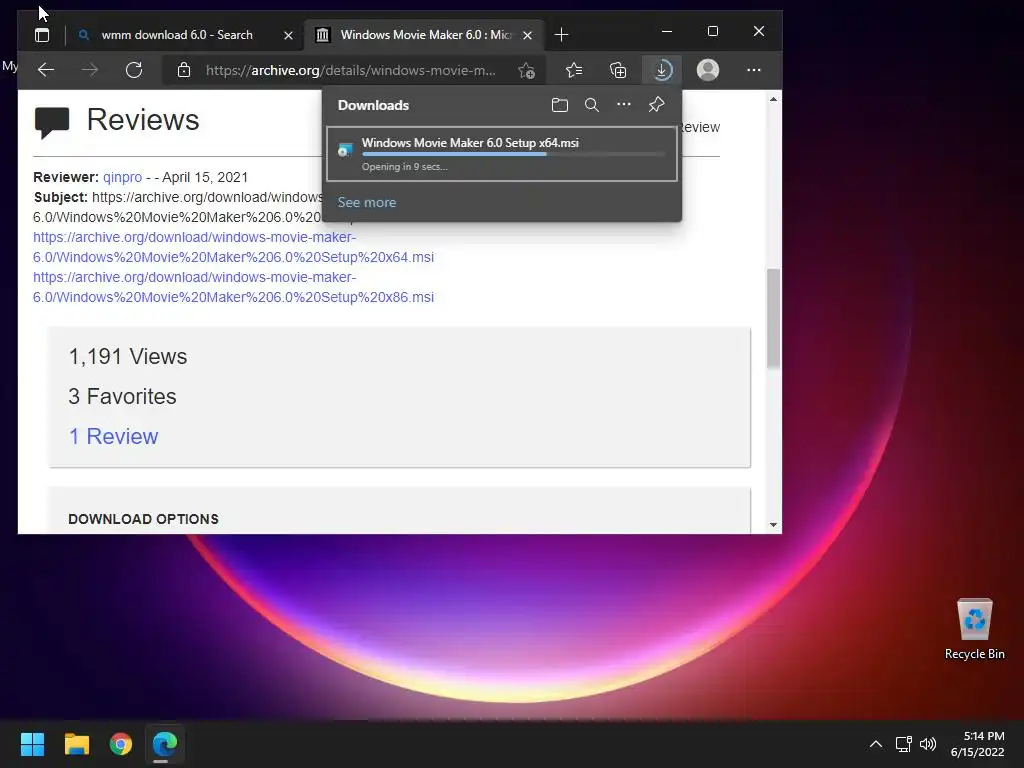
Task: Click the Reviews speech bubble icon
Action: [x=52, y=123]
